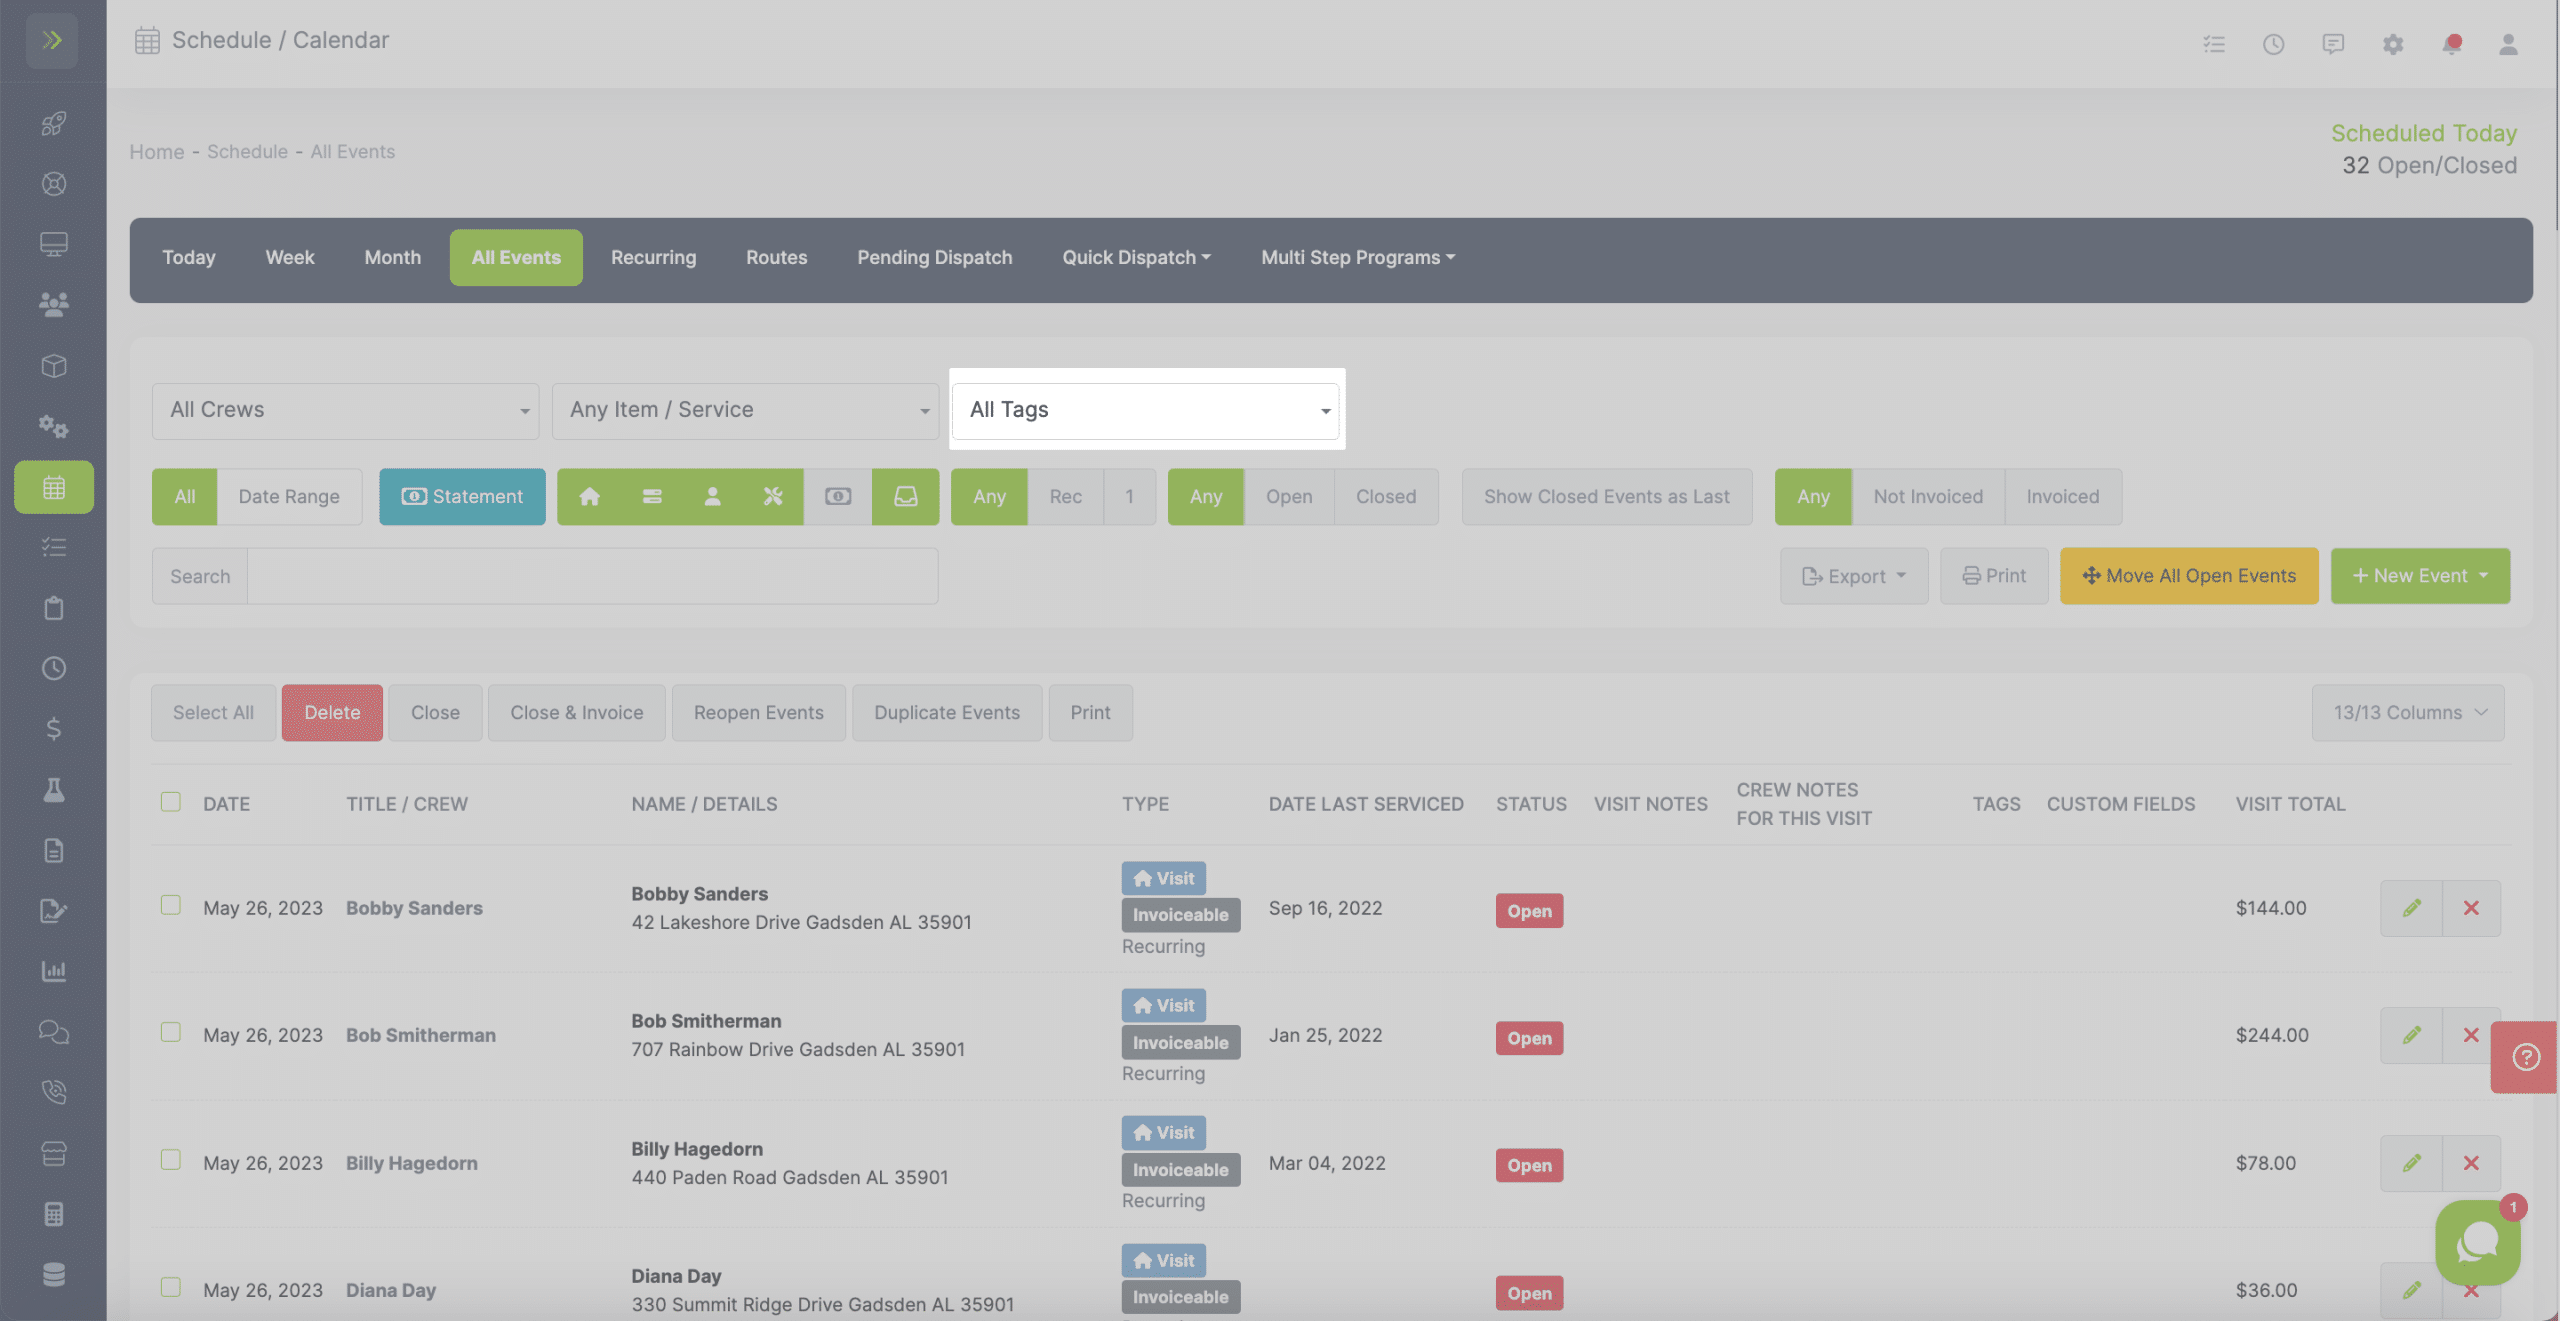
Task: Toggle the Closed status filter
Action: 1386,497
